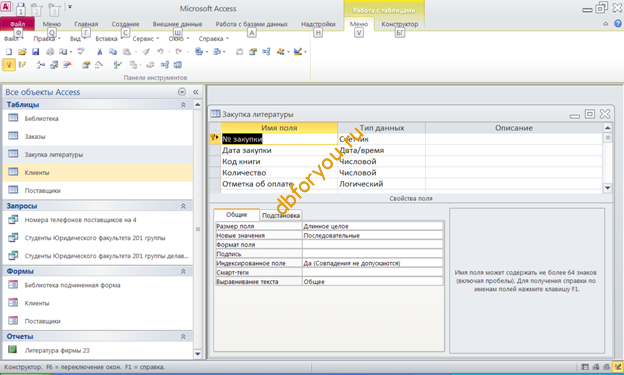Click the Print toolbar icon
The width and height of the screenshot is (624, 375).
point(50,52)
